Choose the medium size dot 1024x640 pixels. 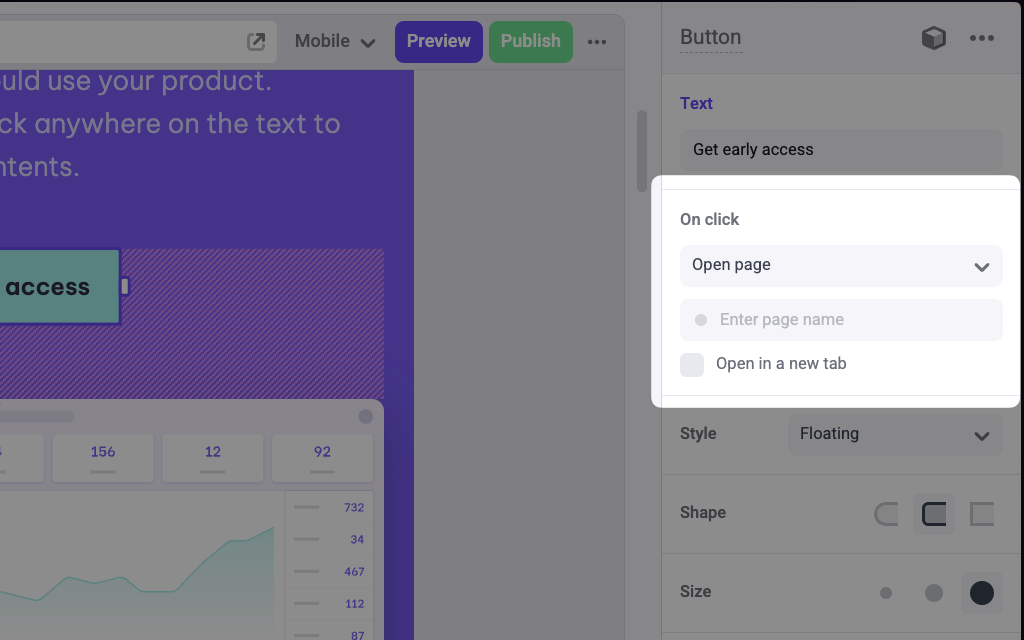934,593
